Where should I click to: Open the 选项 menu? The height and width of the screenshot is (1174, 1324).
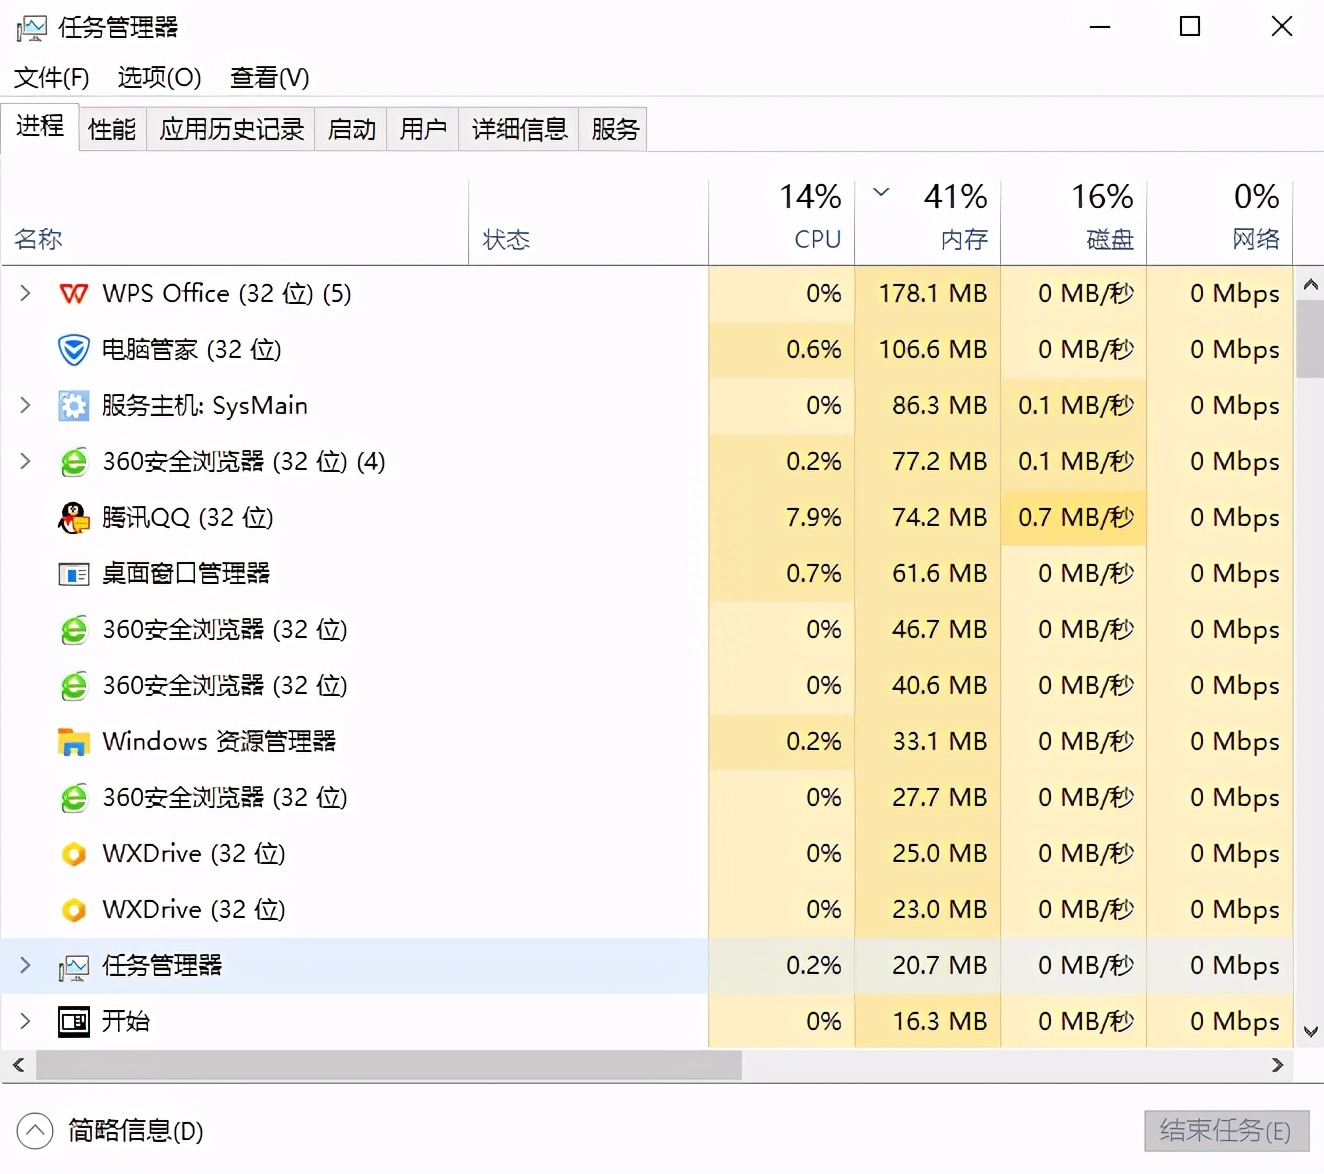pyautogui.click(x=158, y=77)
